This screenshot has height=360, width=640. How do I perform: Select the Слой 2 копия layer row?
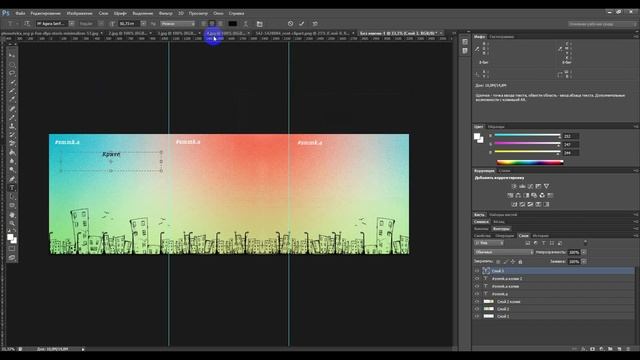[x=553, y=302]
